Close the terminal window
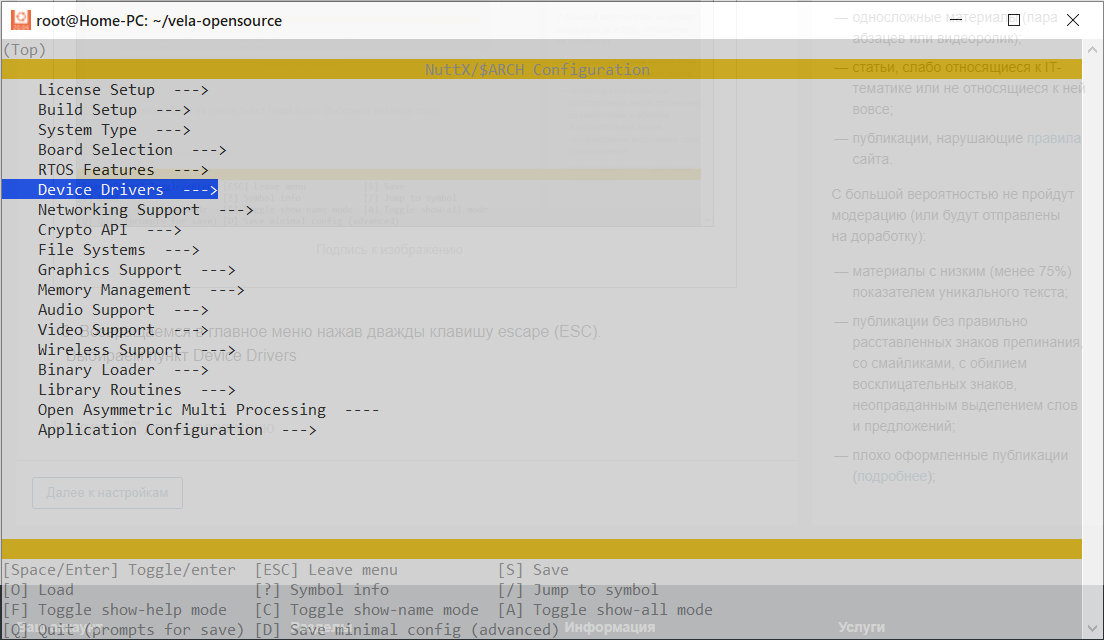The width and height of the screenshot is (1104, 640). coord(1073,20)
